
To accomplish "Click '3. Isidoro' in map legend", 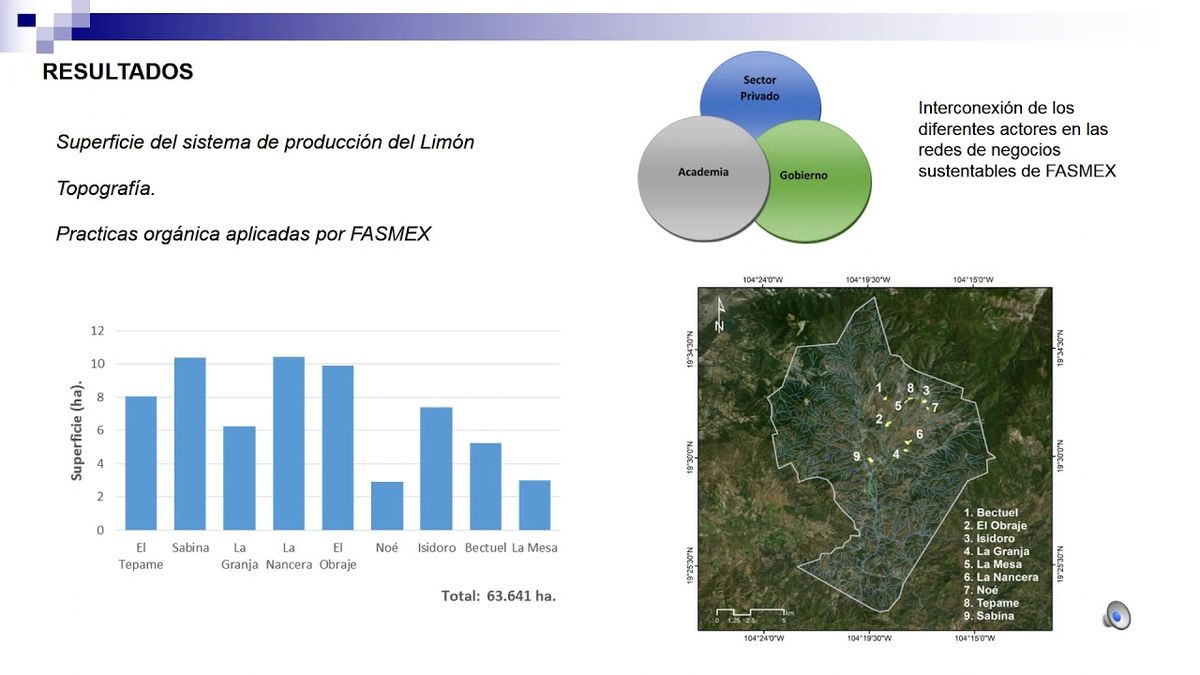I will click(989, 539).
